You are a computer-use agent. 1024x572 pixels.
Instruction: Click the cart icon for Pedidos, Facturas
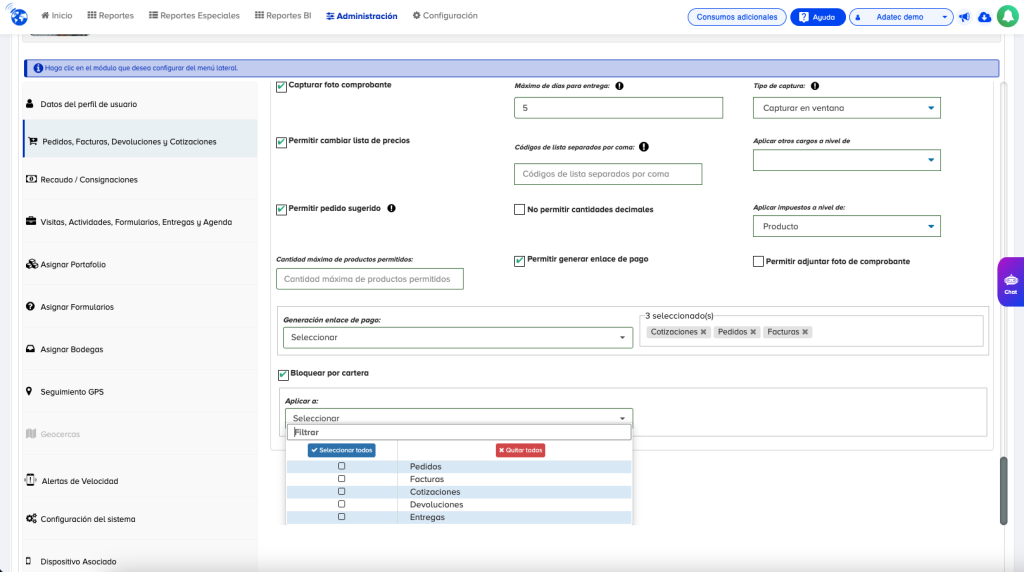point(33,141)
